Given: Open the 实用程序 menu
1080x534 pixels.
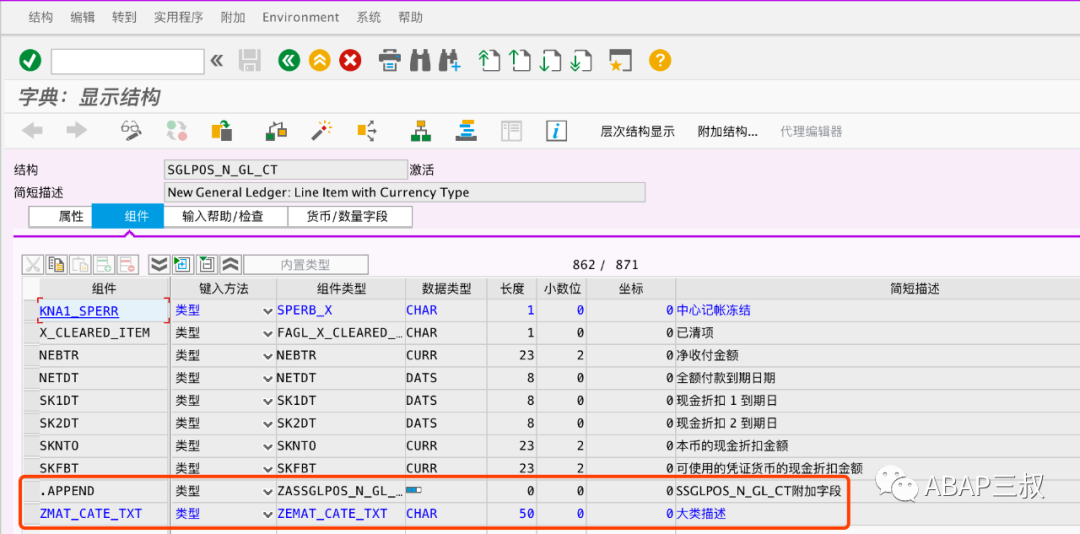Looking at the screenshot, I should coord(178,17).
